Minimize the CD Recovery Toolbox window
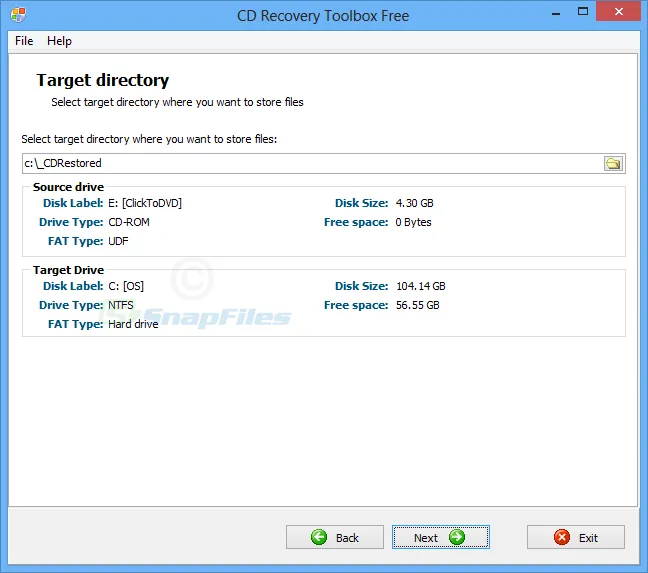Viewport: 648px width, 573px height. 556,12
